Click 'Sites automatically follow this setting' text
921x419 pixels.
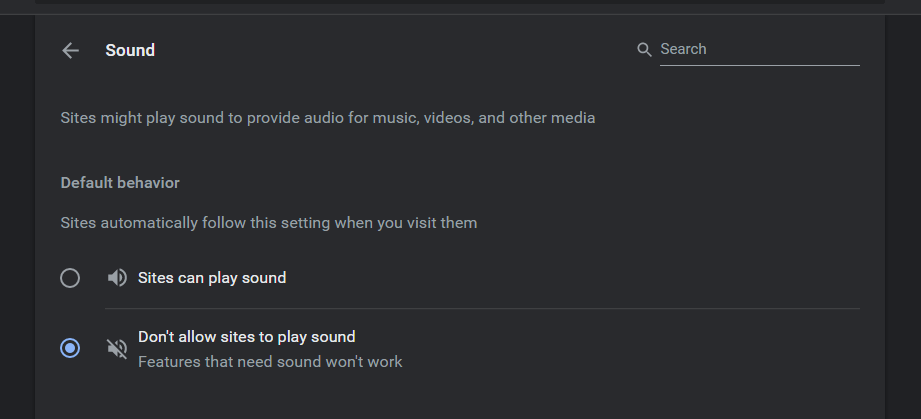coord(269,223)
